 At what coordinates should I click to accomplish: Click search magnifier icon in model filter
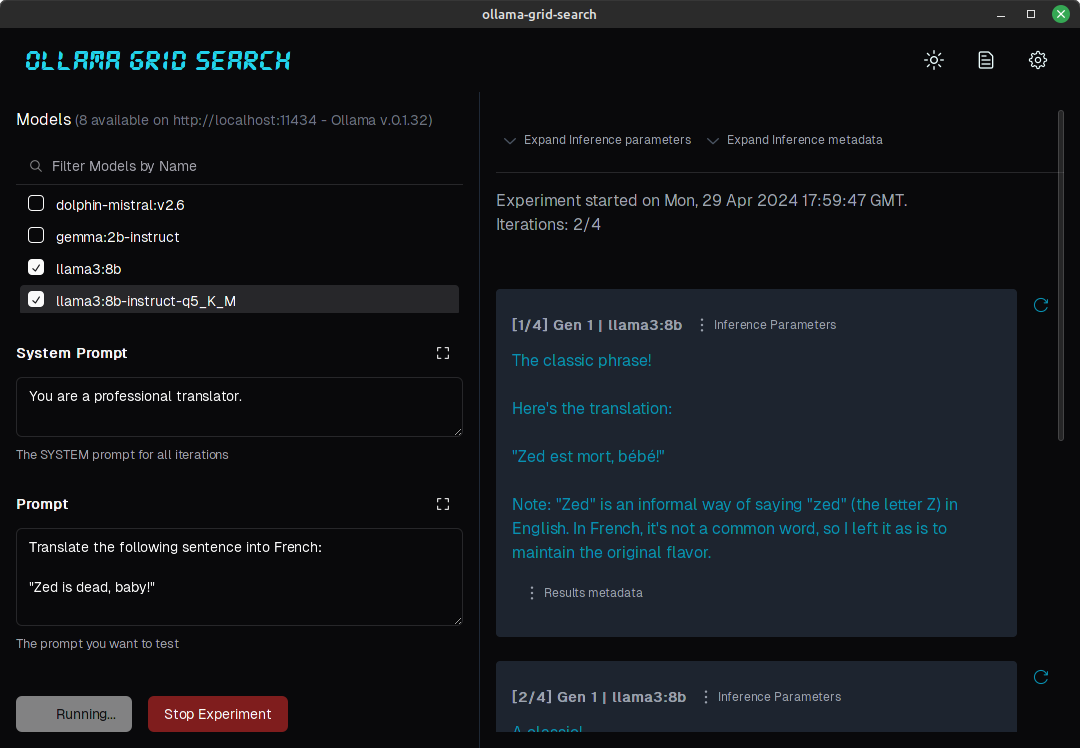coord(36,166)
